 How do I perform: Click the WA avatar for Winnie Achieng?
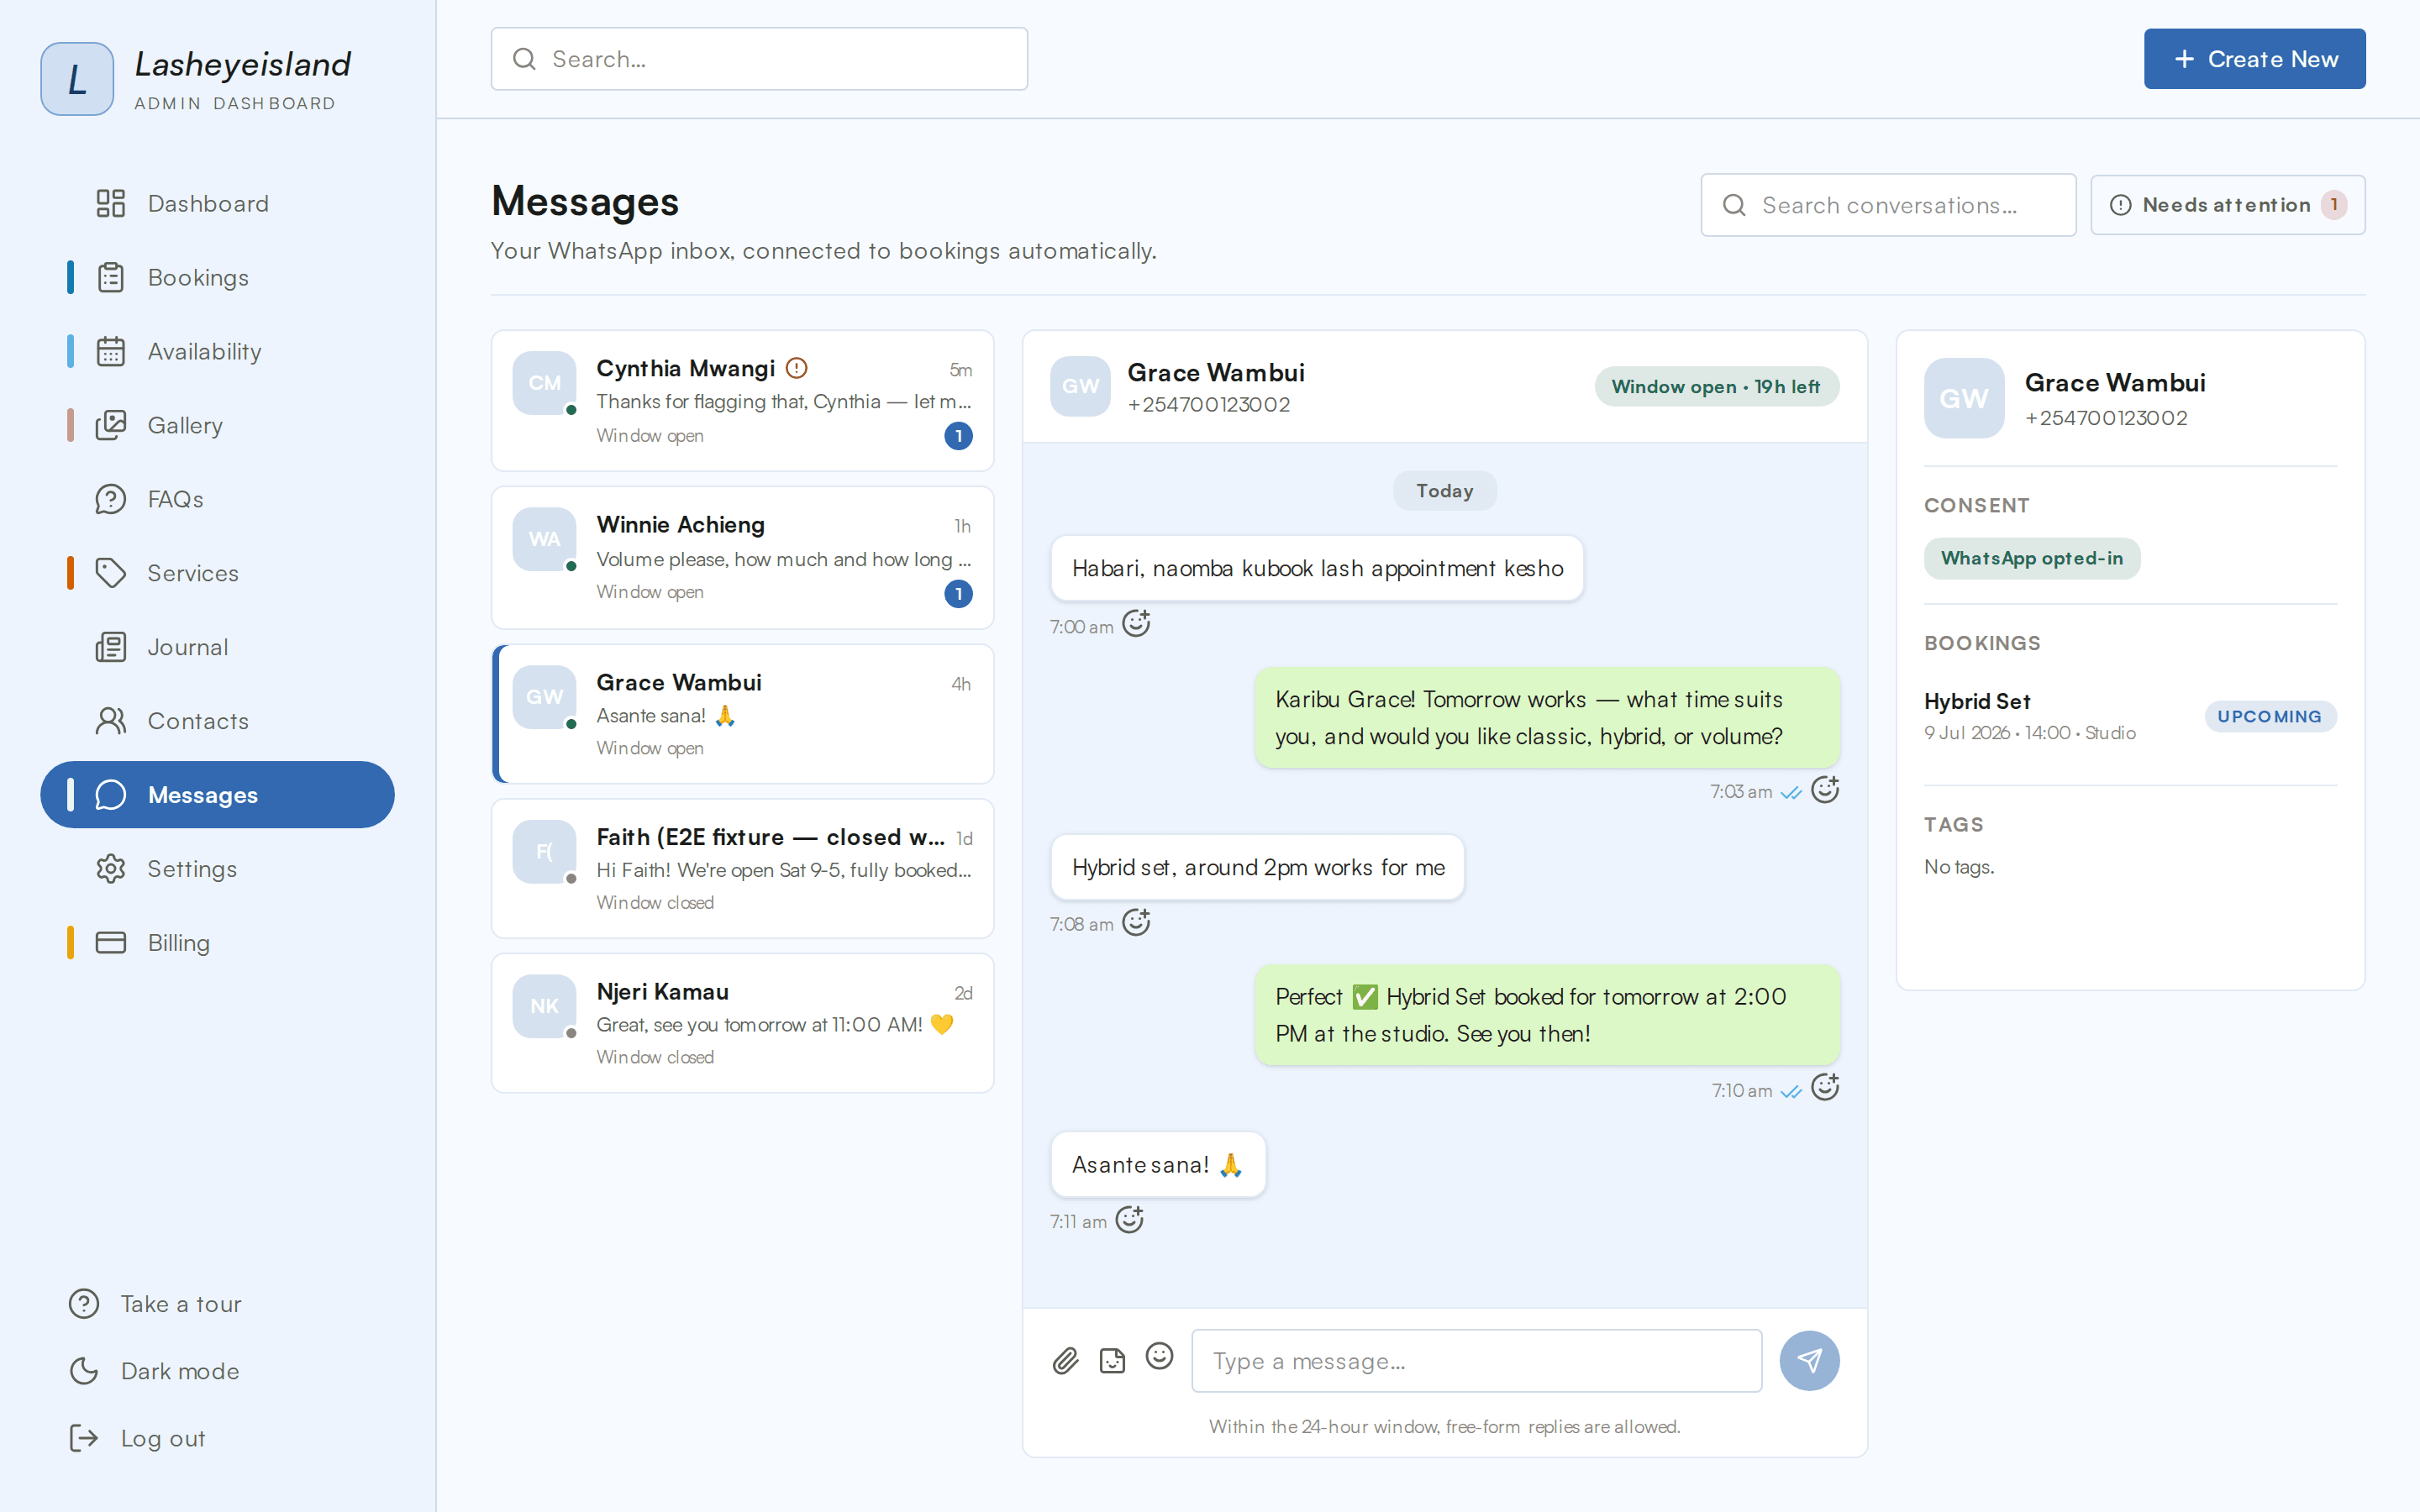click(x=544, y=539)
